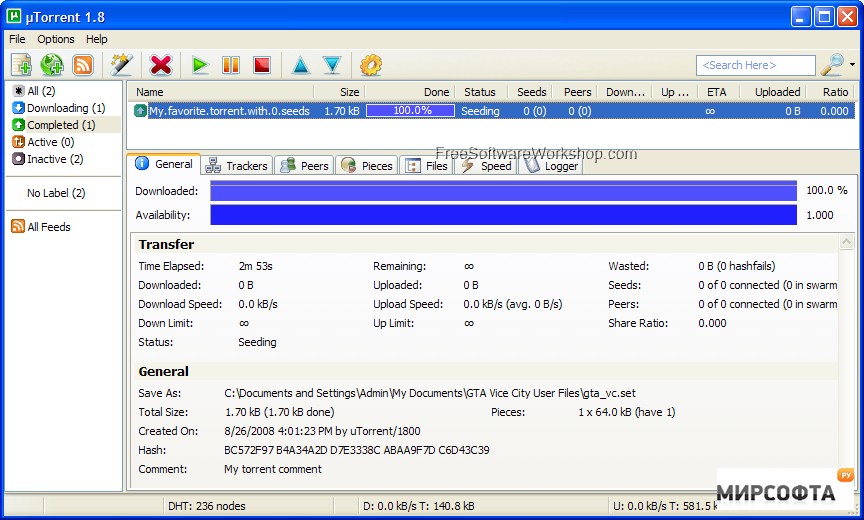The width and height of the screenshot is (864, 520).
Task: Select My.favorite.torrent.with.0.seeds row
Action: (492, 111)
